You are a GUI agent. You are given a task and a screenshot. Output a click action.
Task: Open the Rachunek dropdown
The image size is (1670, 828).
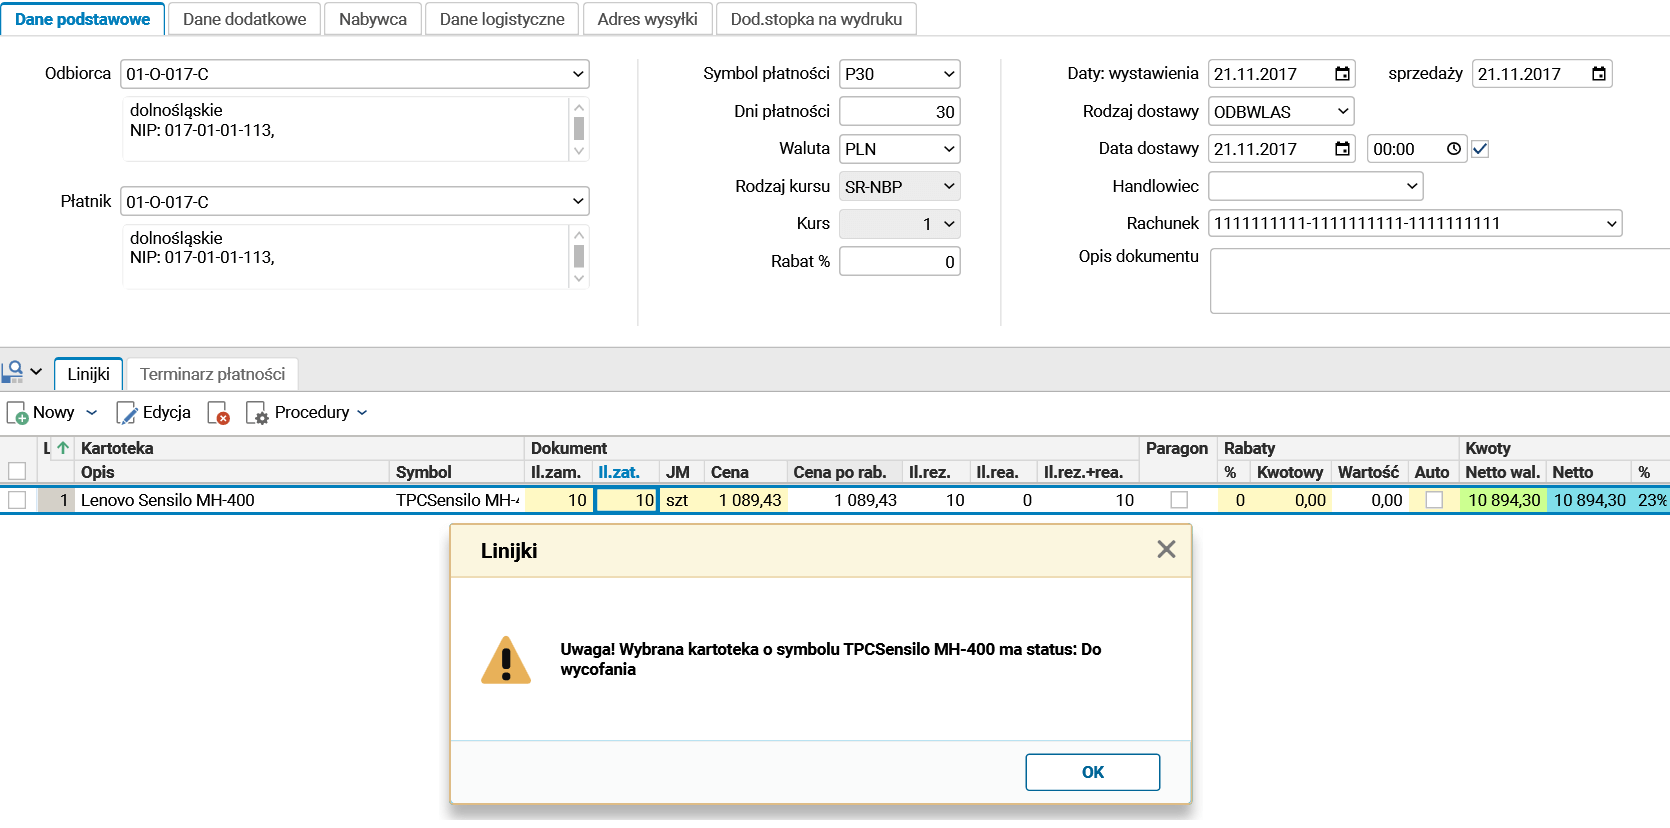[x=1611, y=224]
